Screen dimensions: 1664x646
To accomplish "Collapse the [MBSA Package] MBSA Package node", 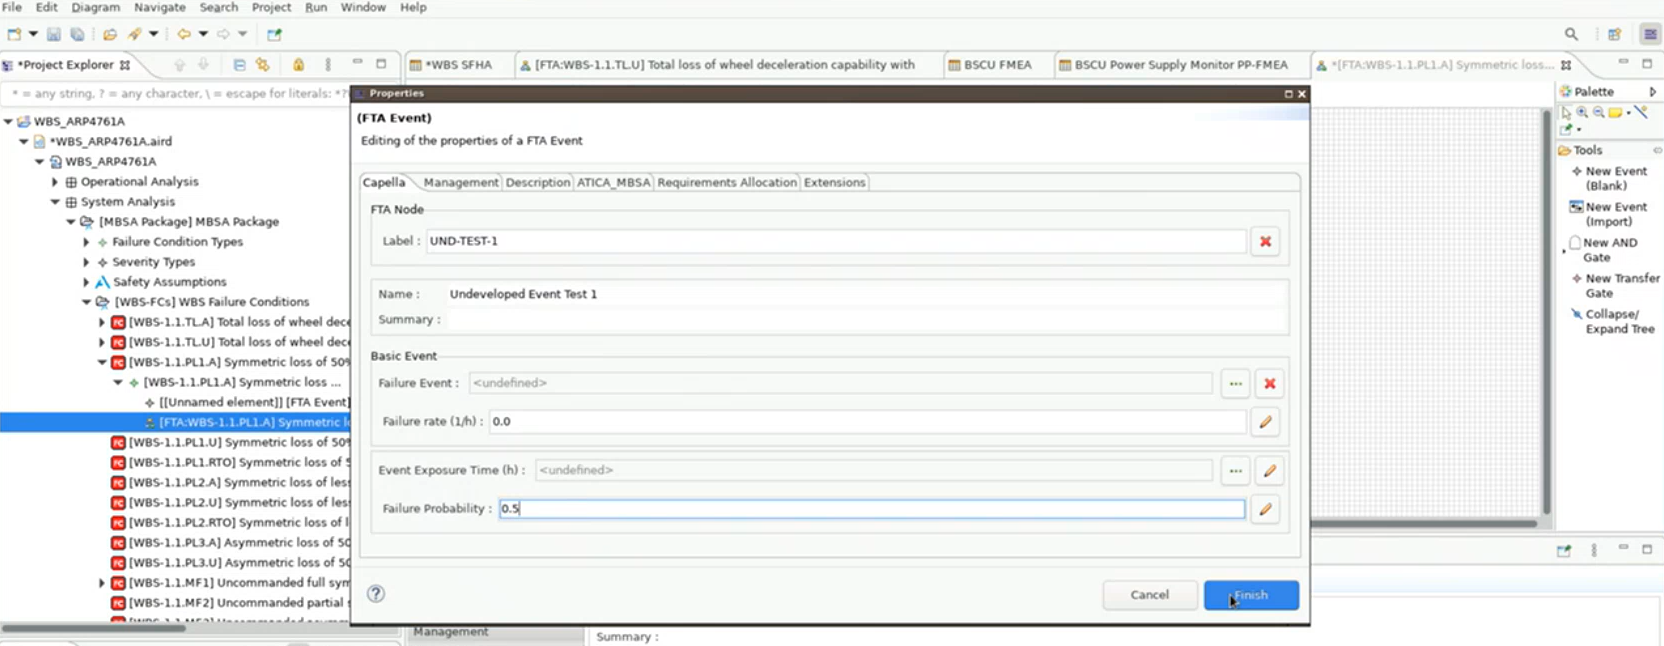I will (x=71, y=222).
